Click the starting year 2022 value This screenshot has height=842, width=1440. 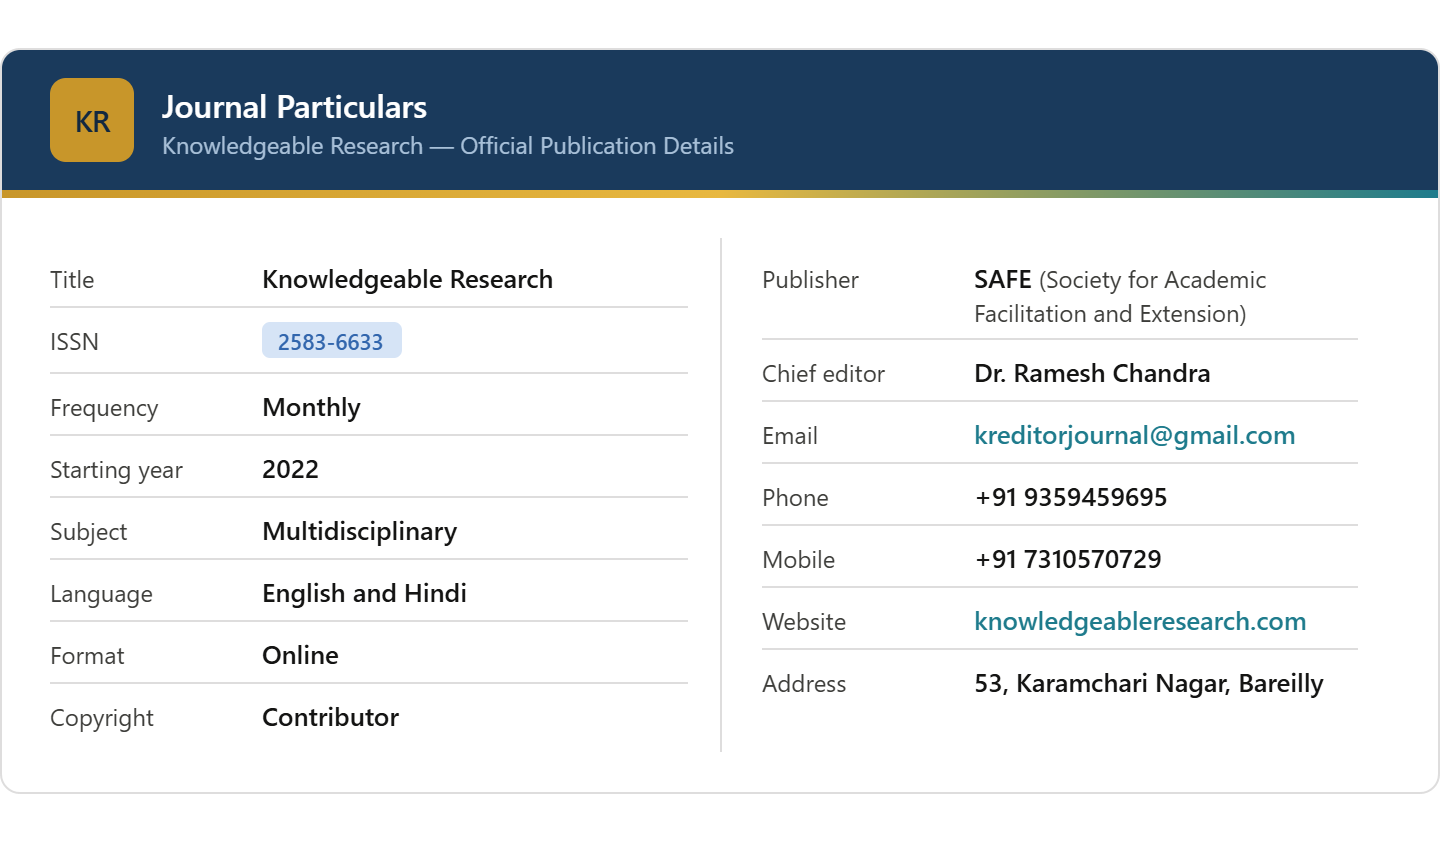click(x=290, y=469)
